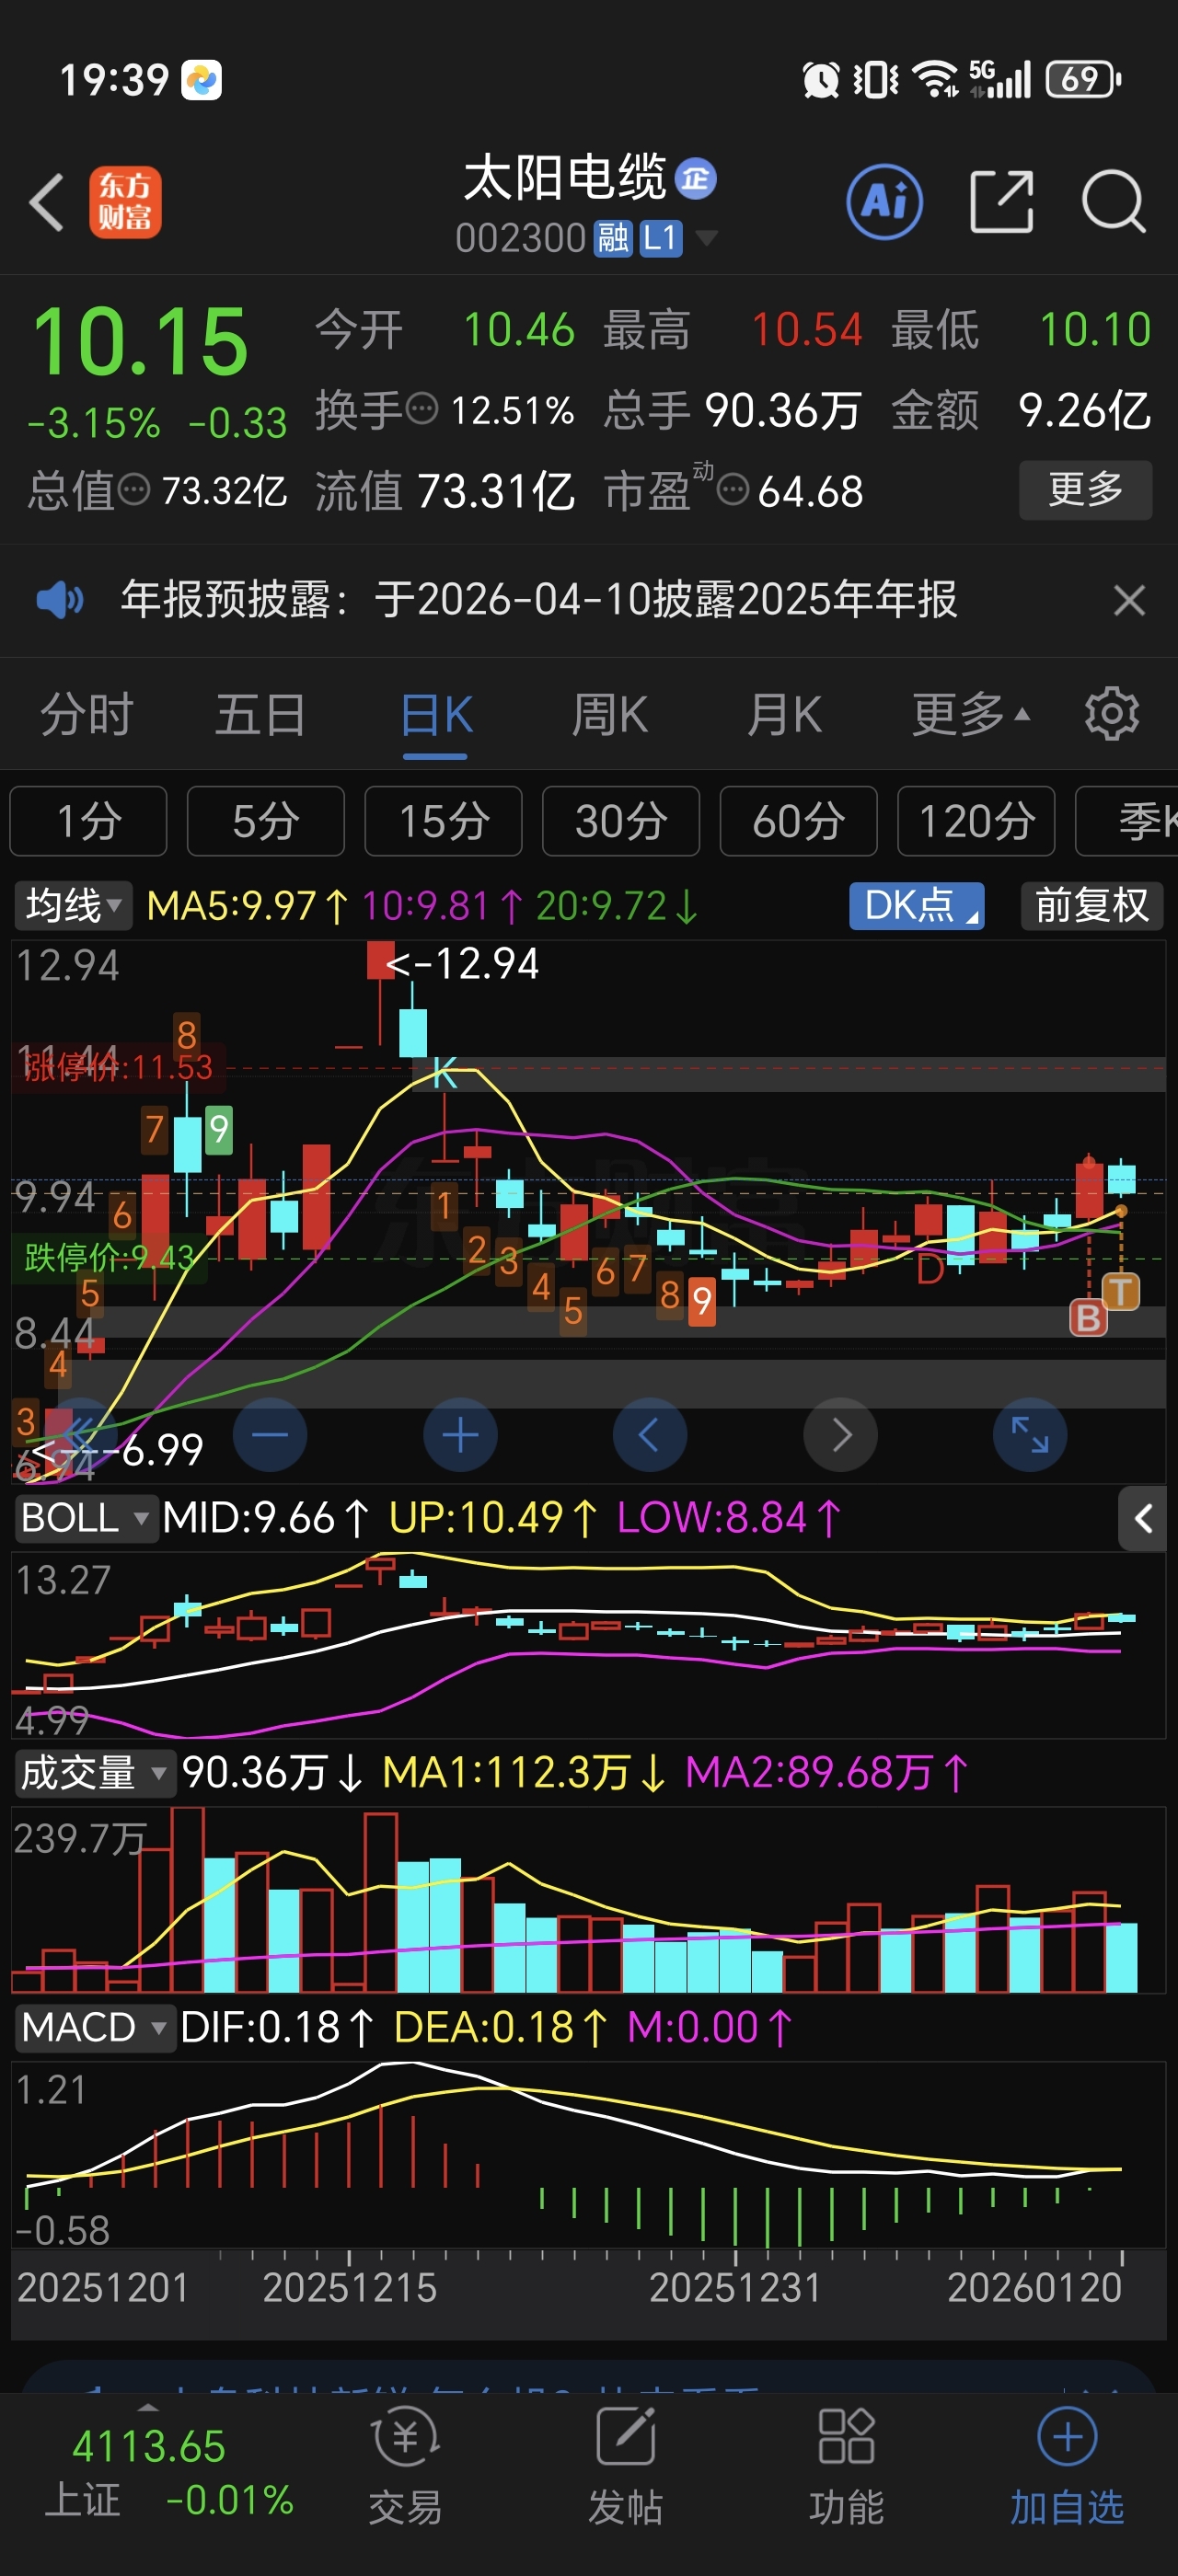Switch to the 周K tab
Image resolution: width=1178 pixels, height=2576 pixels.
pyautogui.click(x=609, y=715)
